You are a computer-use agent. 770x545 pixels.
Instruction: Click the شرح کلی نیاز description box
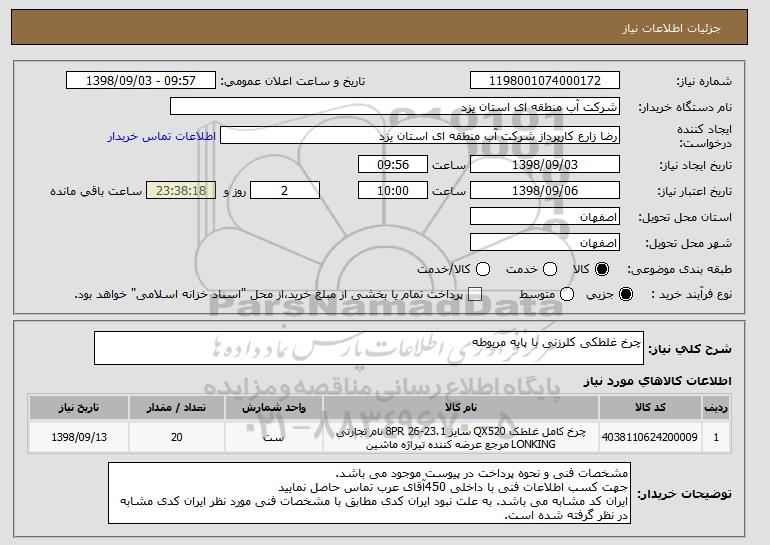(x=369, y=348)
